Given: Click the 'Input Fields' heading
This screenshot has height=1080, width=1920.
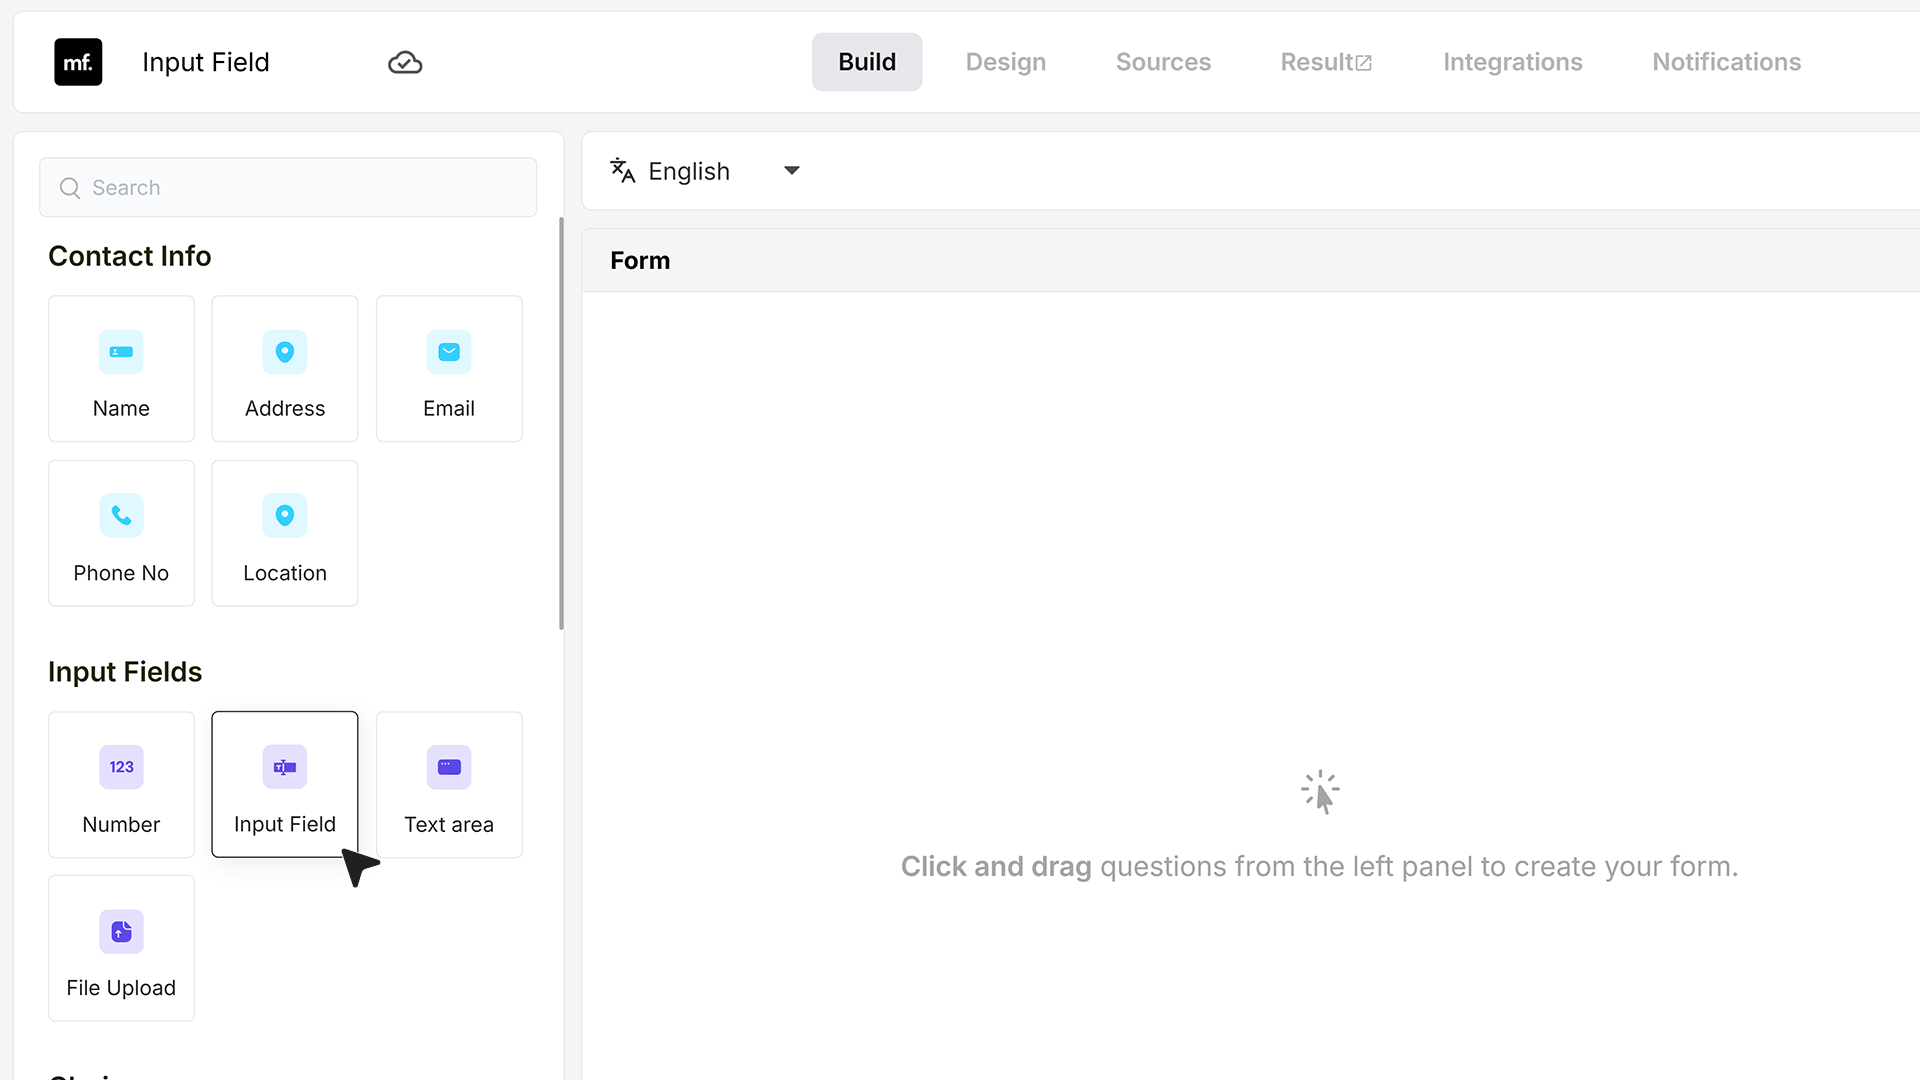Looking at the screenshot, I should [125, 672].
